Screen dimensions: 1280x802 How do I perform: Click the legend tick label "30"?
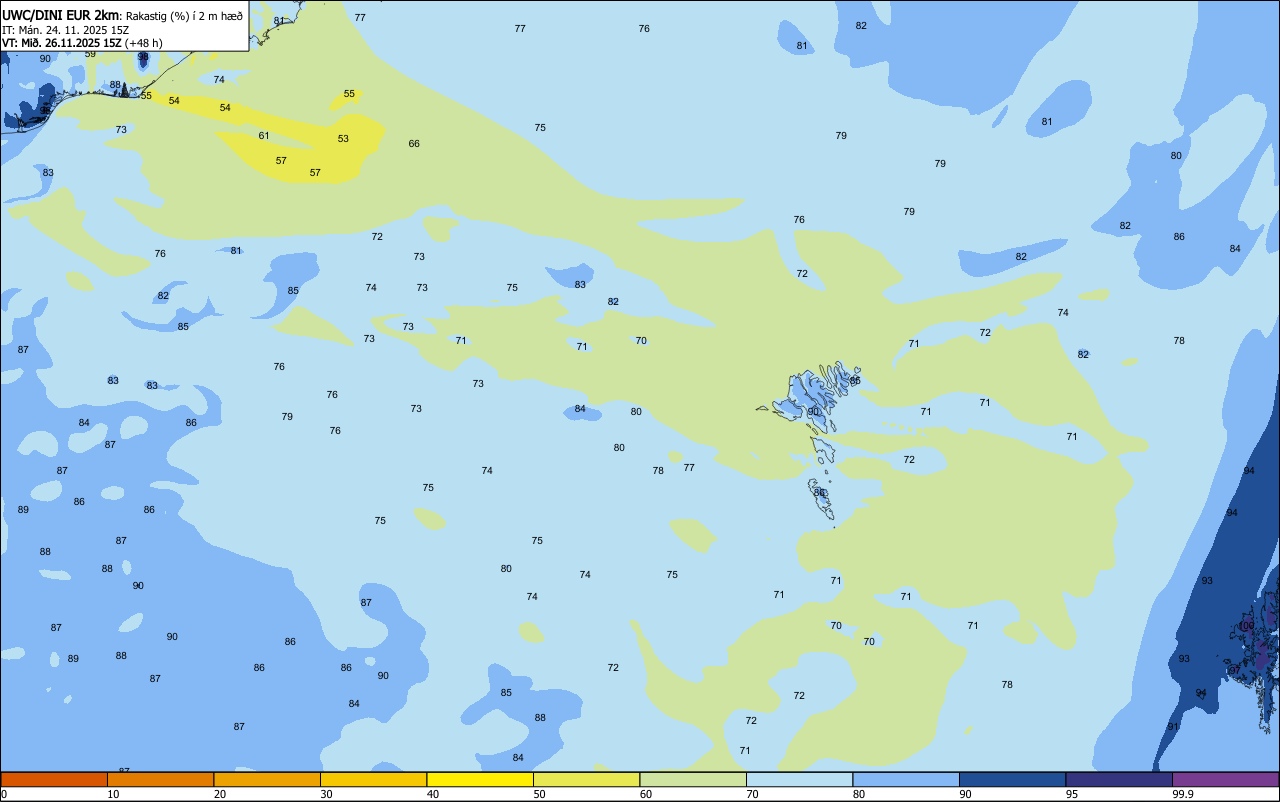(x=327, y=794)
